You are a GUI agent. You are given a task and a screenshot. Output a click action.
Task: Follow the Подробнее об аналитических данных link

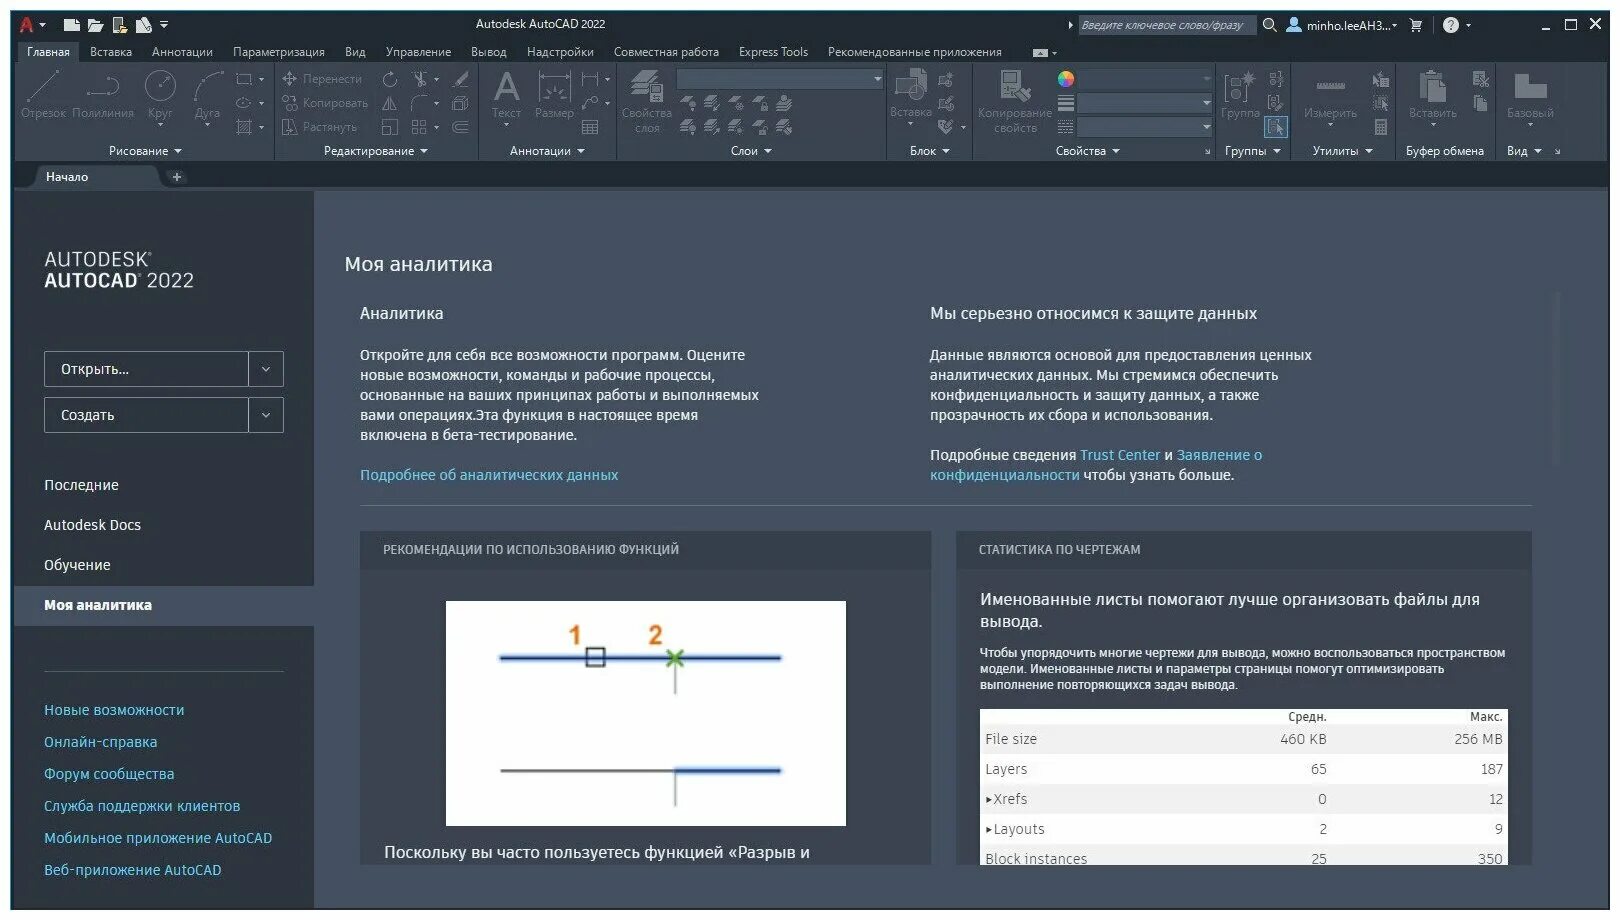click(x=489, y=475)
